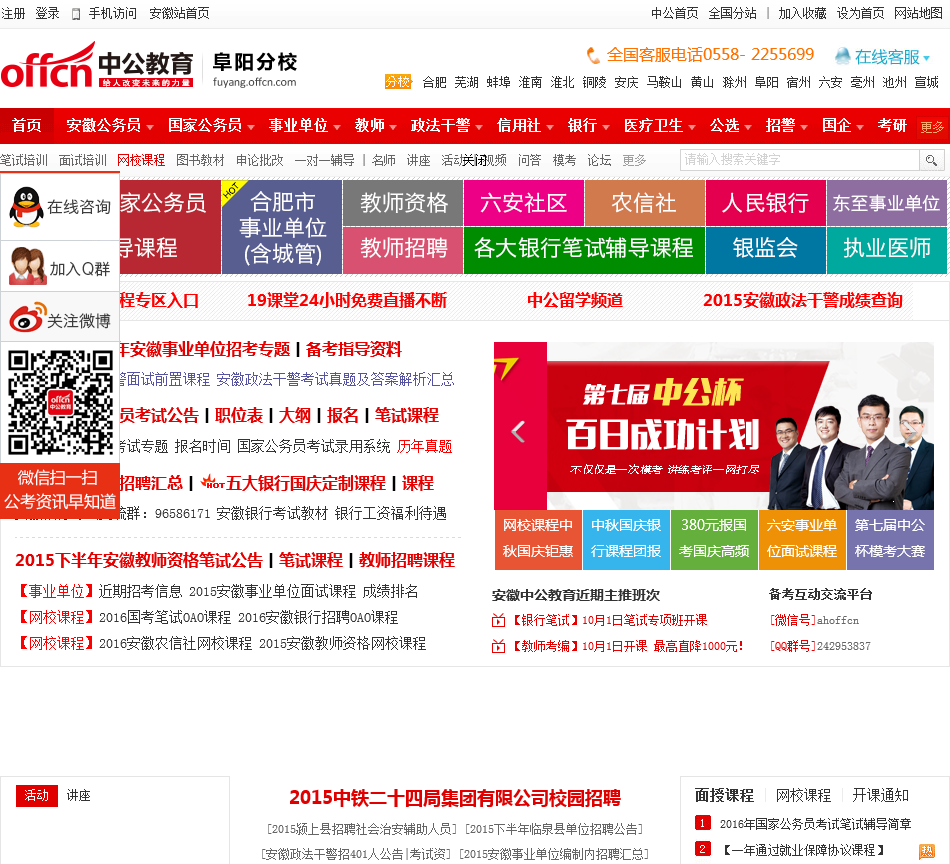Screen dimensions: 950x864
Task: Go to the 首页 home tab
Action: point(27,125)
